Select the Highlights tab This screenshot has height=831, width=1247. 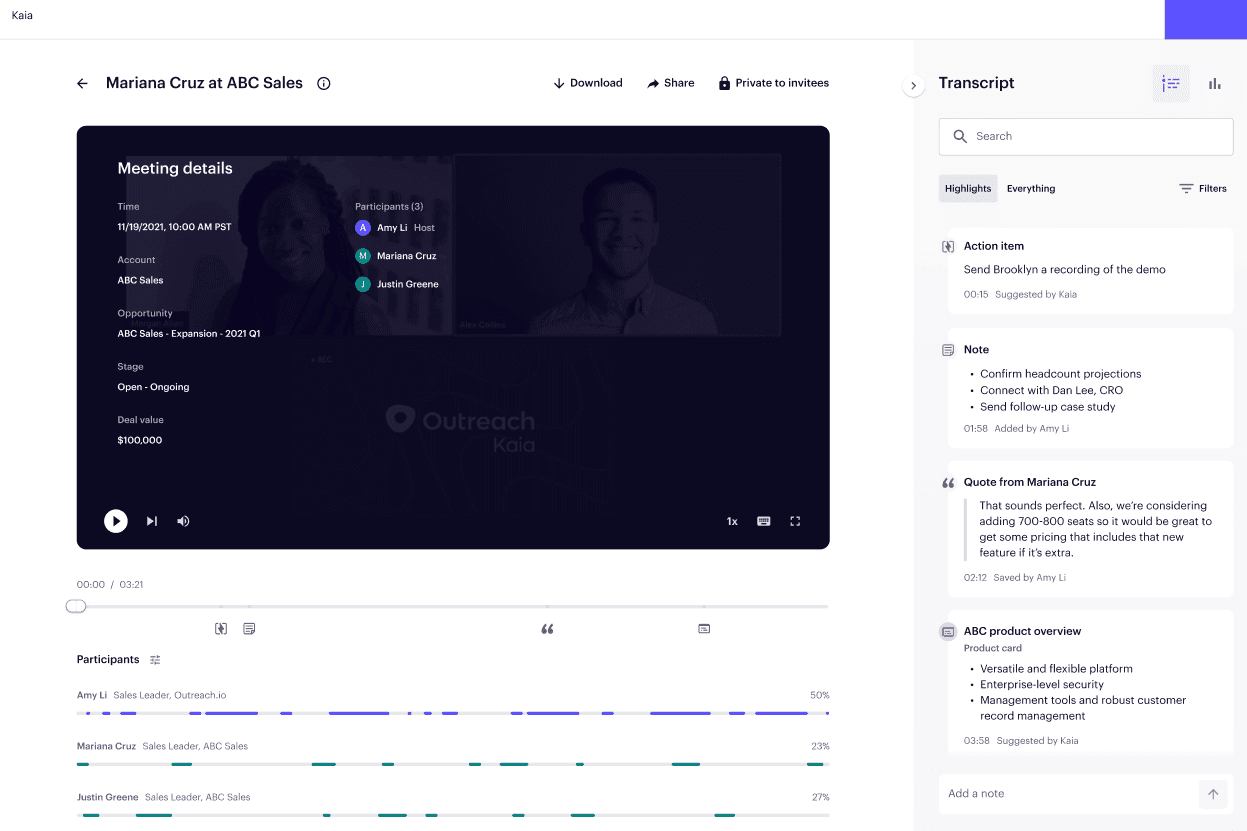[968, 188]
